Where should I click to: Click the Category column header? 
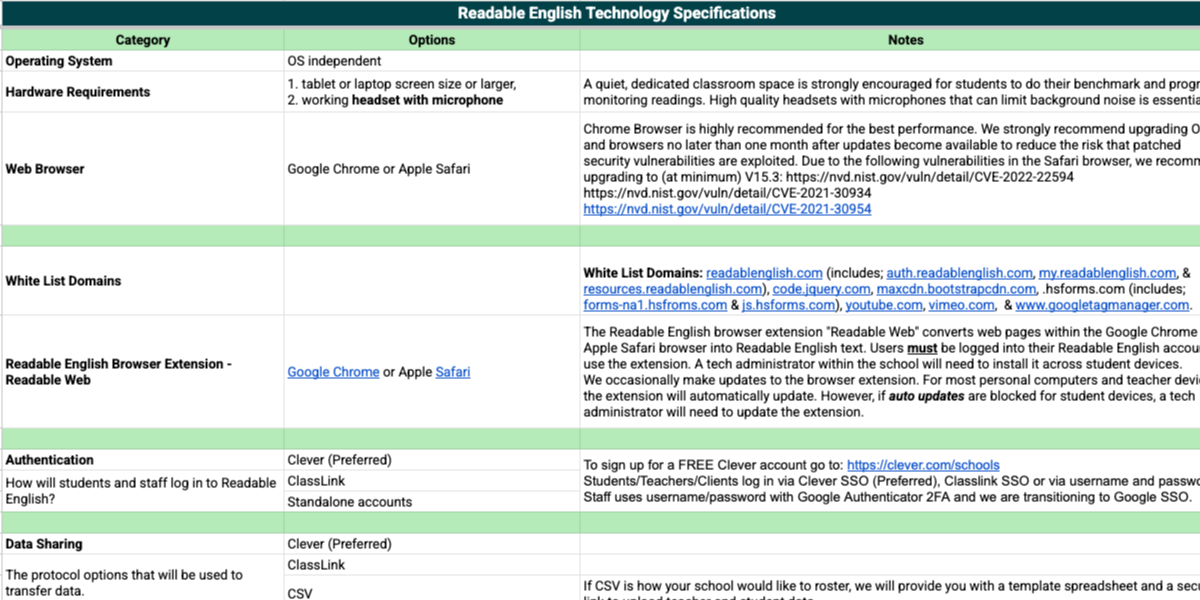tap(142, 40)
